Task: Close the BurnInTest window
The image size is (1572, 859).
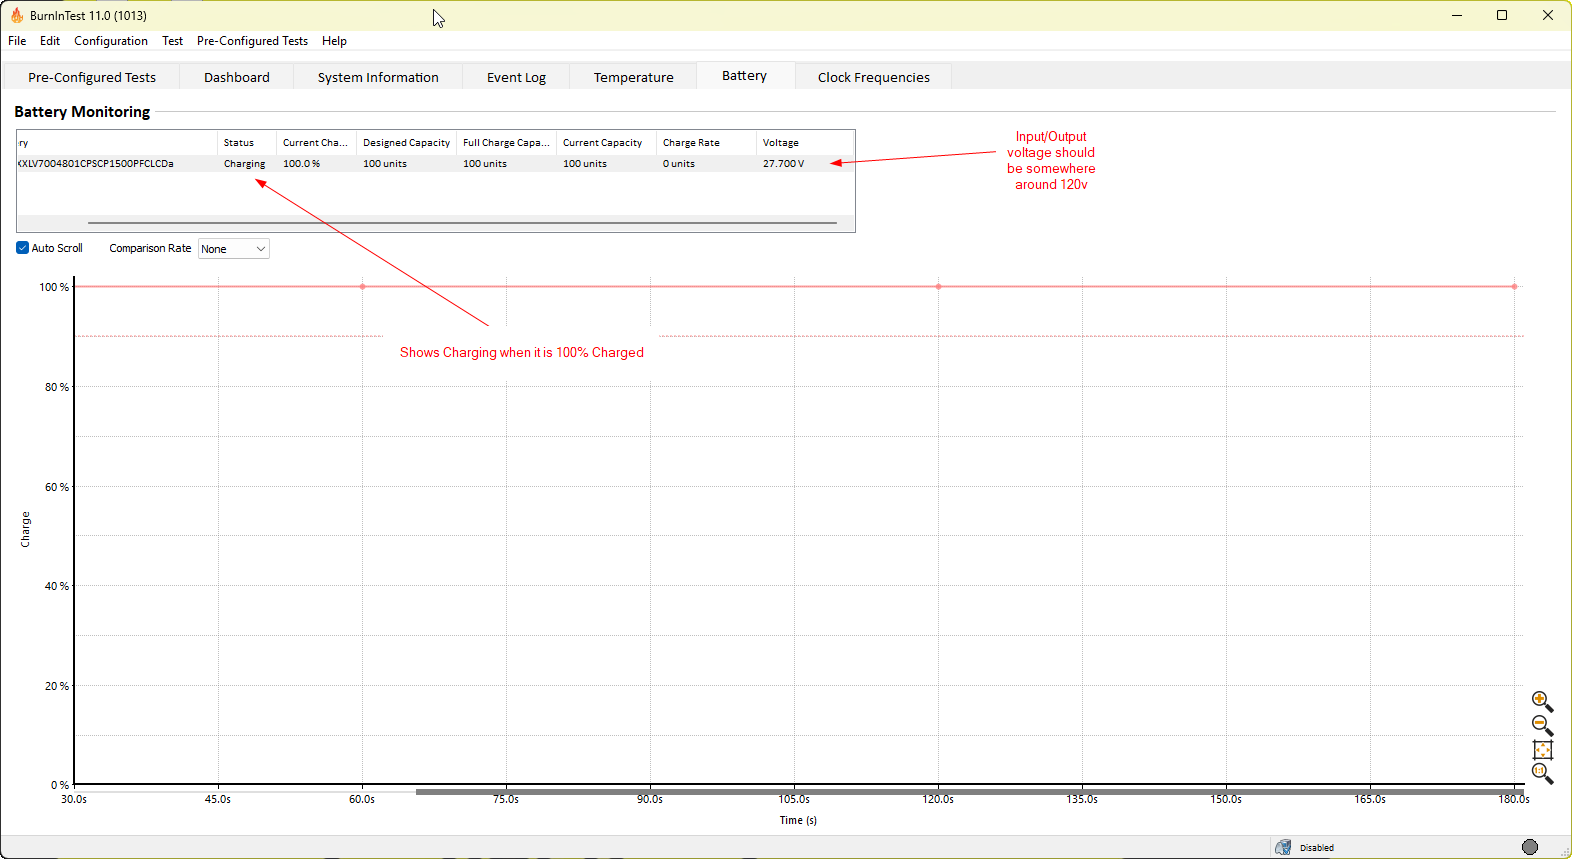Action: 1548,15
